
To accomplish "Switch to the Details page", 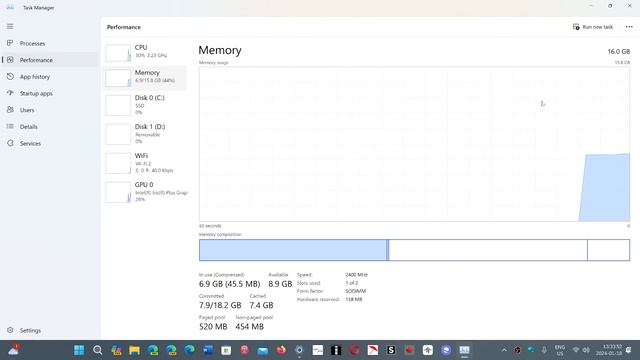I will pos(49,127).
